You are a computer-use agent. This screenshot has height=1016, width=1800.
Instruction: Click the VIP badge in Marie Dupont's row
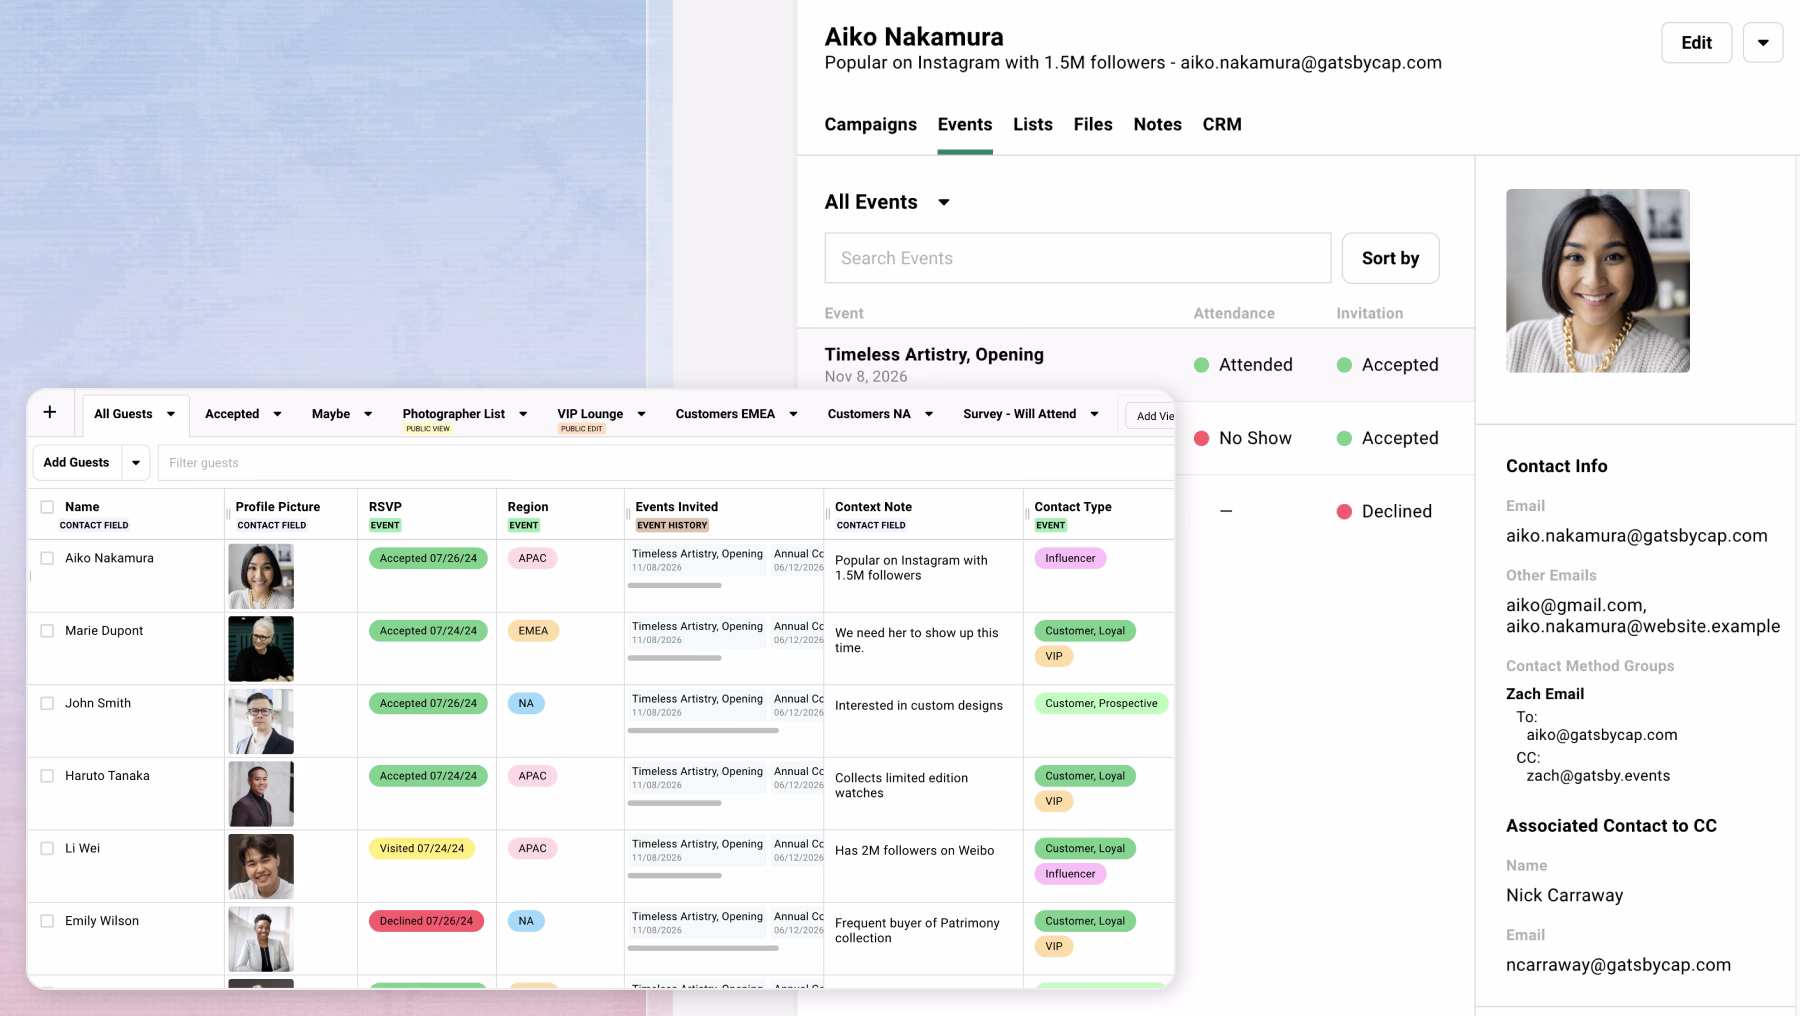click(x=1053, y=656)
